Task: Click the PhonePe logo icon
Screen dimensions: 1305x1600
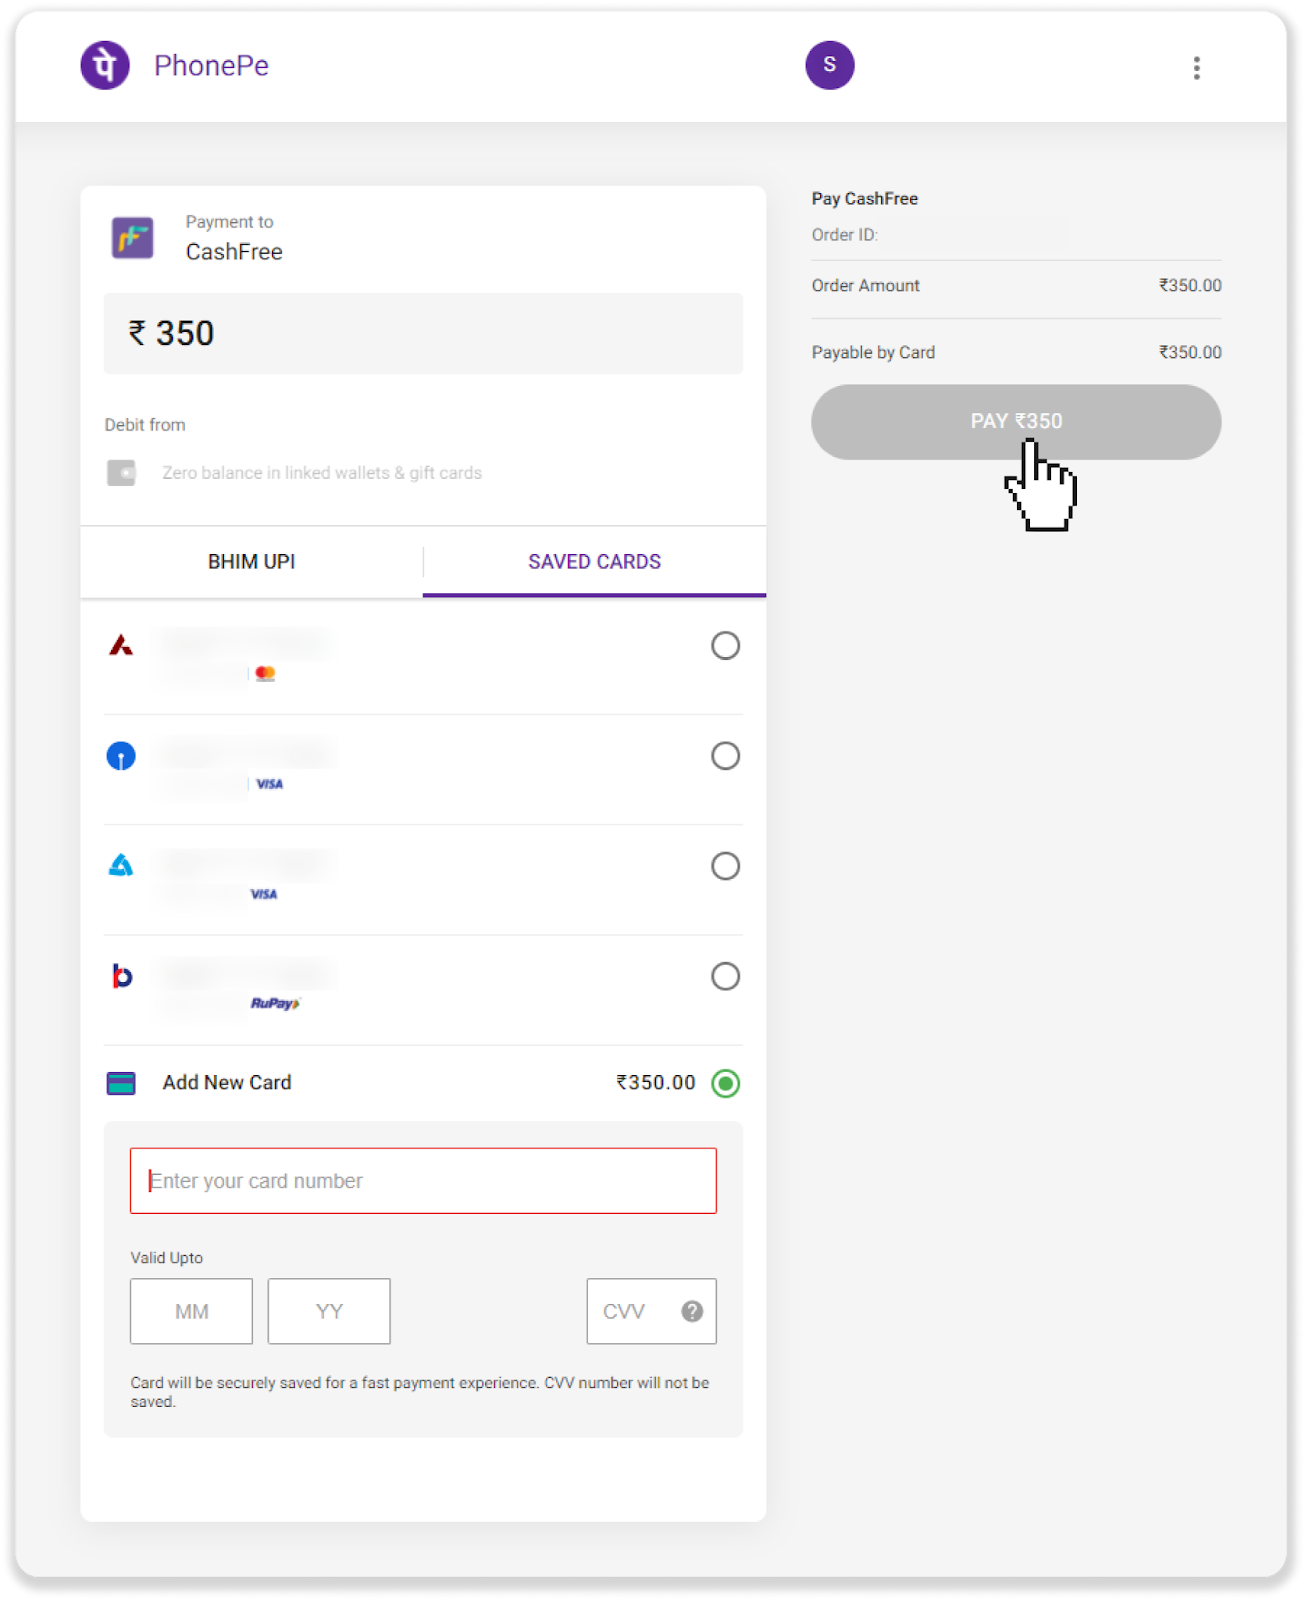Action: [x=105, y=66]
